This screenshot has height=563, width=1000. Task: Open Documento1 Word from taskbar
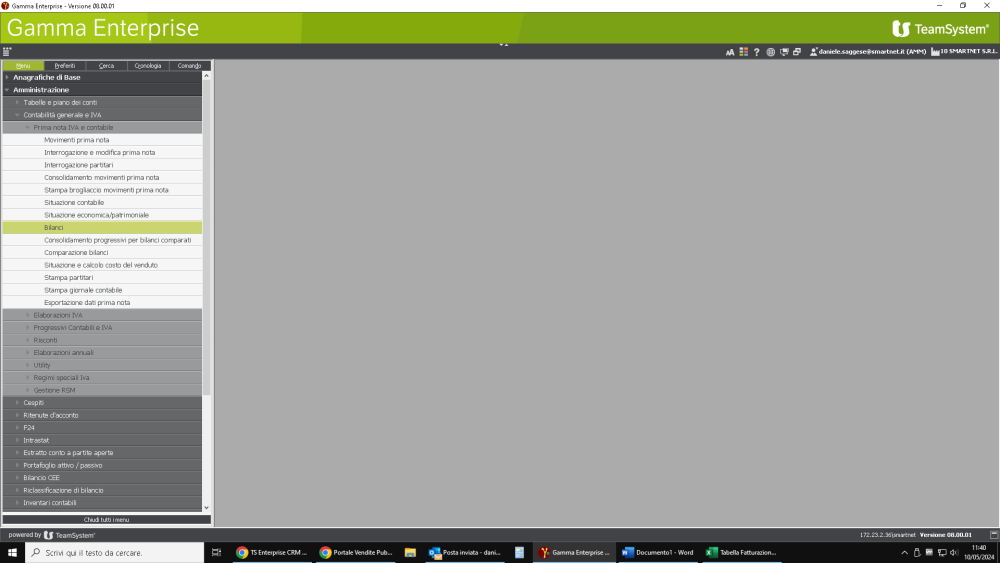[x=658, y=552]
